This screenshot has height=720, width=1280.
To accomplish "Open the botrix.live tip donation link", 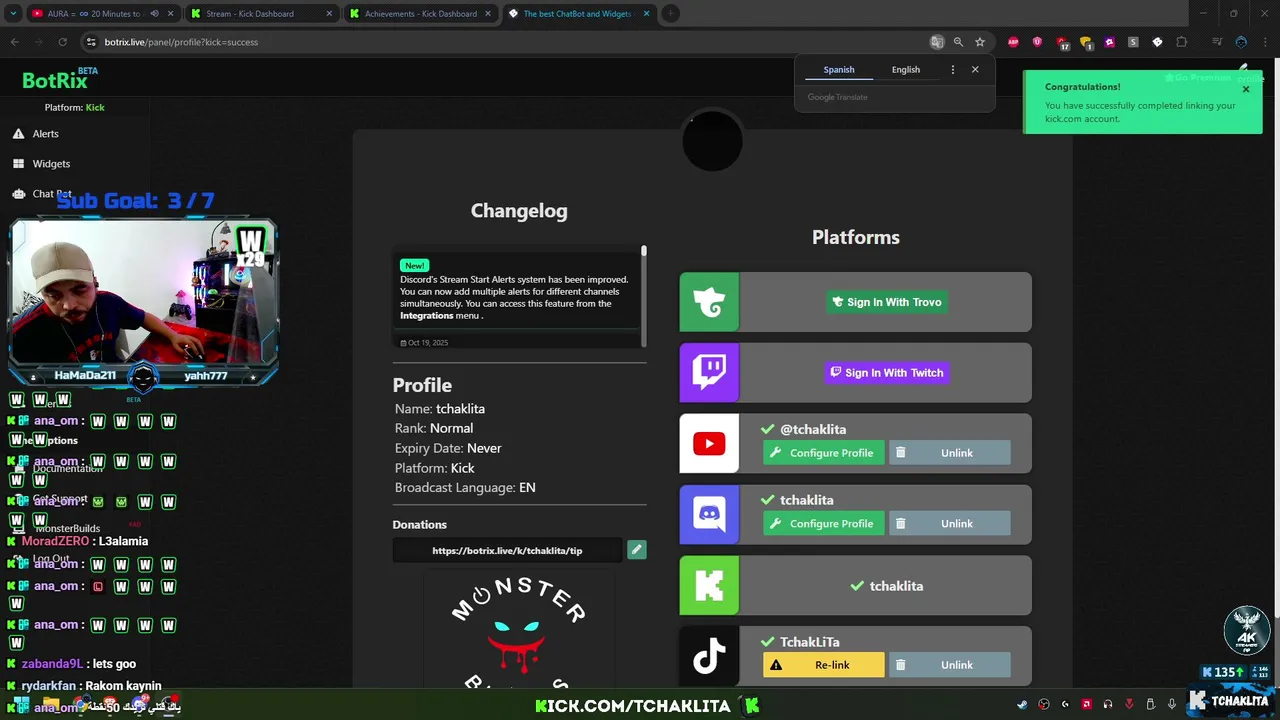I will click(x=508, y=550).
